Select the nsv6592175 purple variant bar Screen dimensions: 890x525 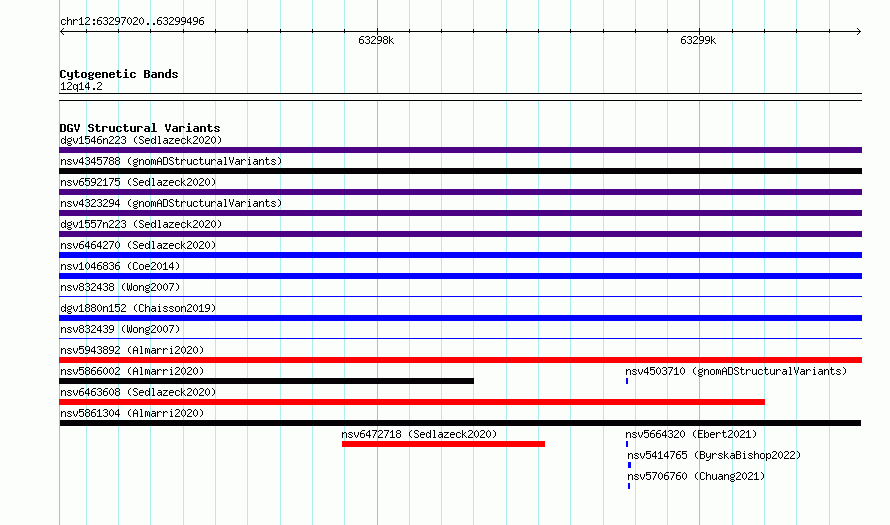pyautogui.click(x=460, y=192)
